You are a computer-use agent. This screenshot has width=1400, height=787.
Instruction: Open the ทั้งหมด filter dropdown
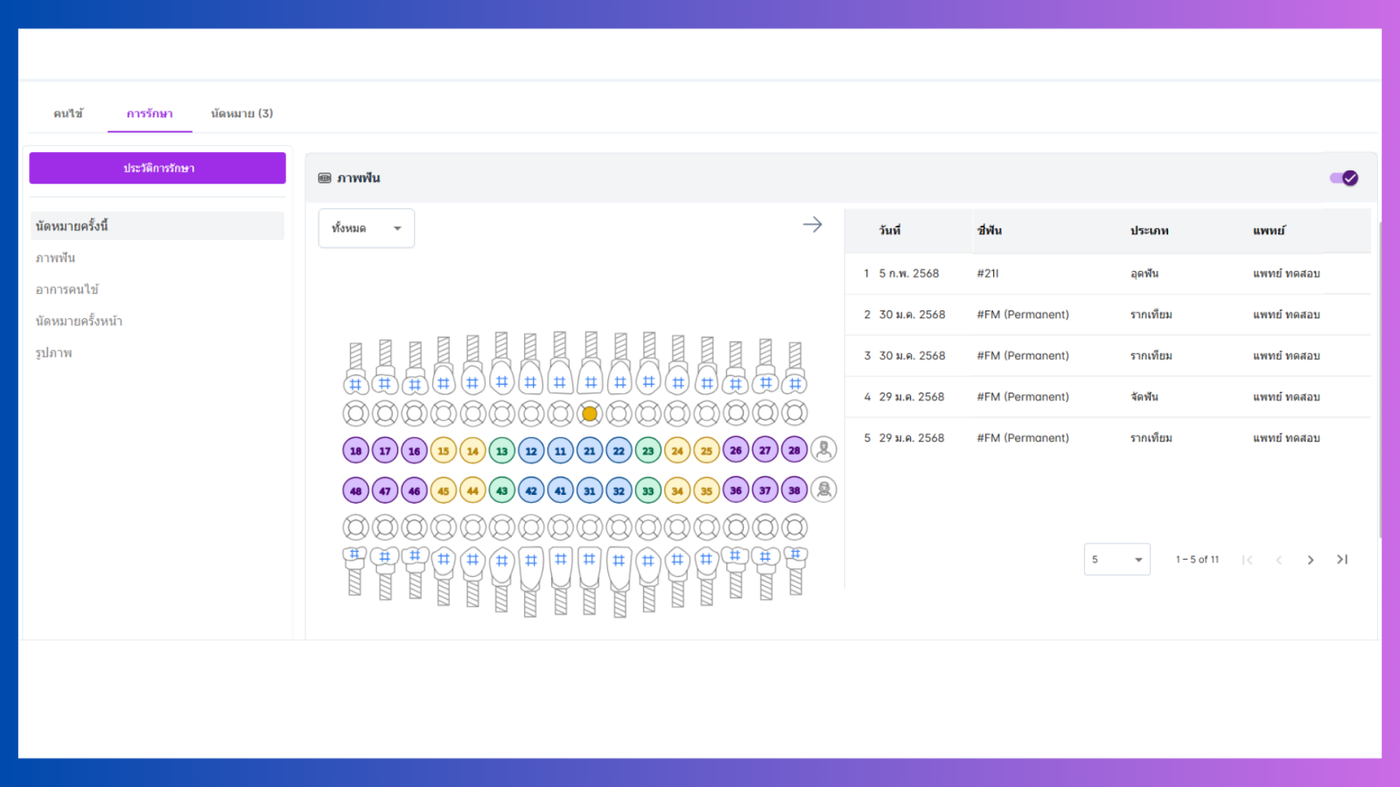(x=366, y=228)
